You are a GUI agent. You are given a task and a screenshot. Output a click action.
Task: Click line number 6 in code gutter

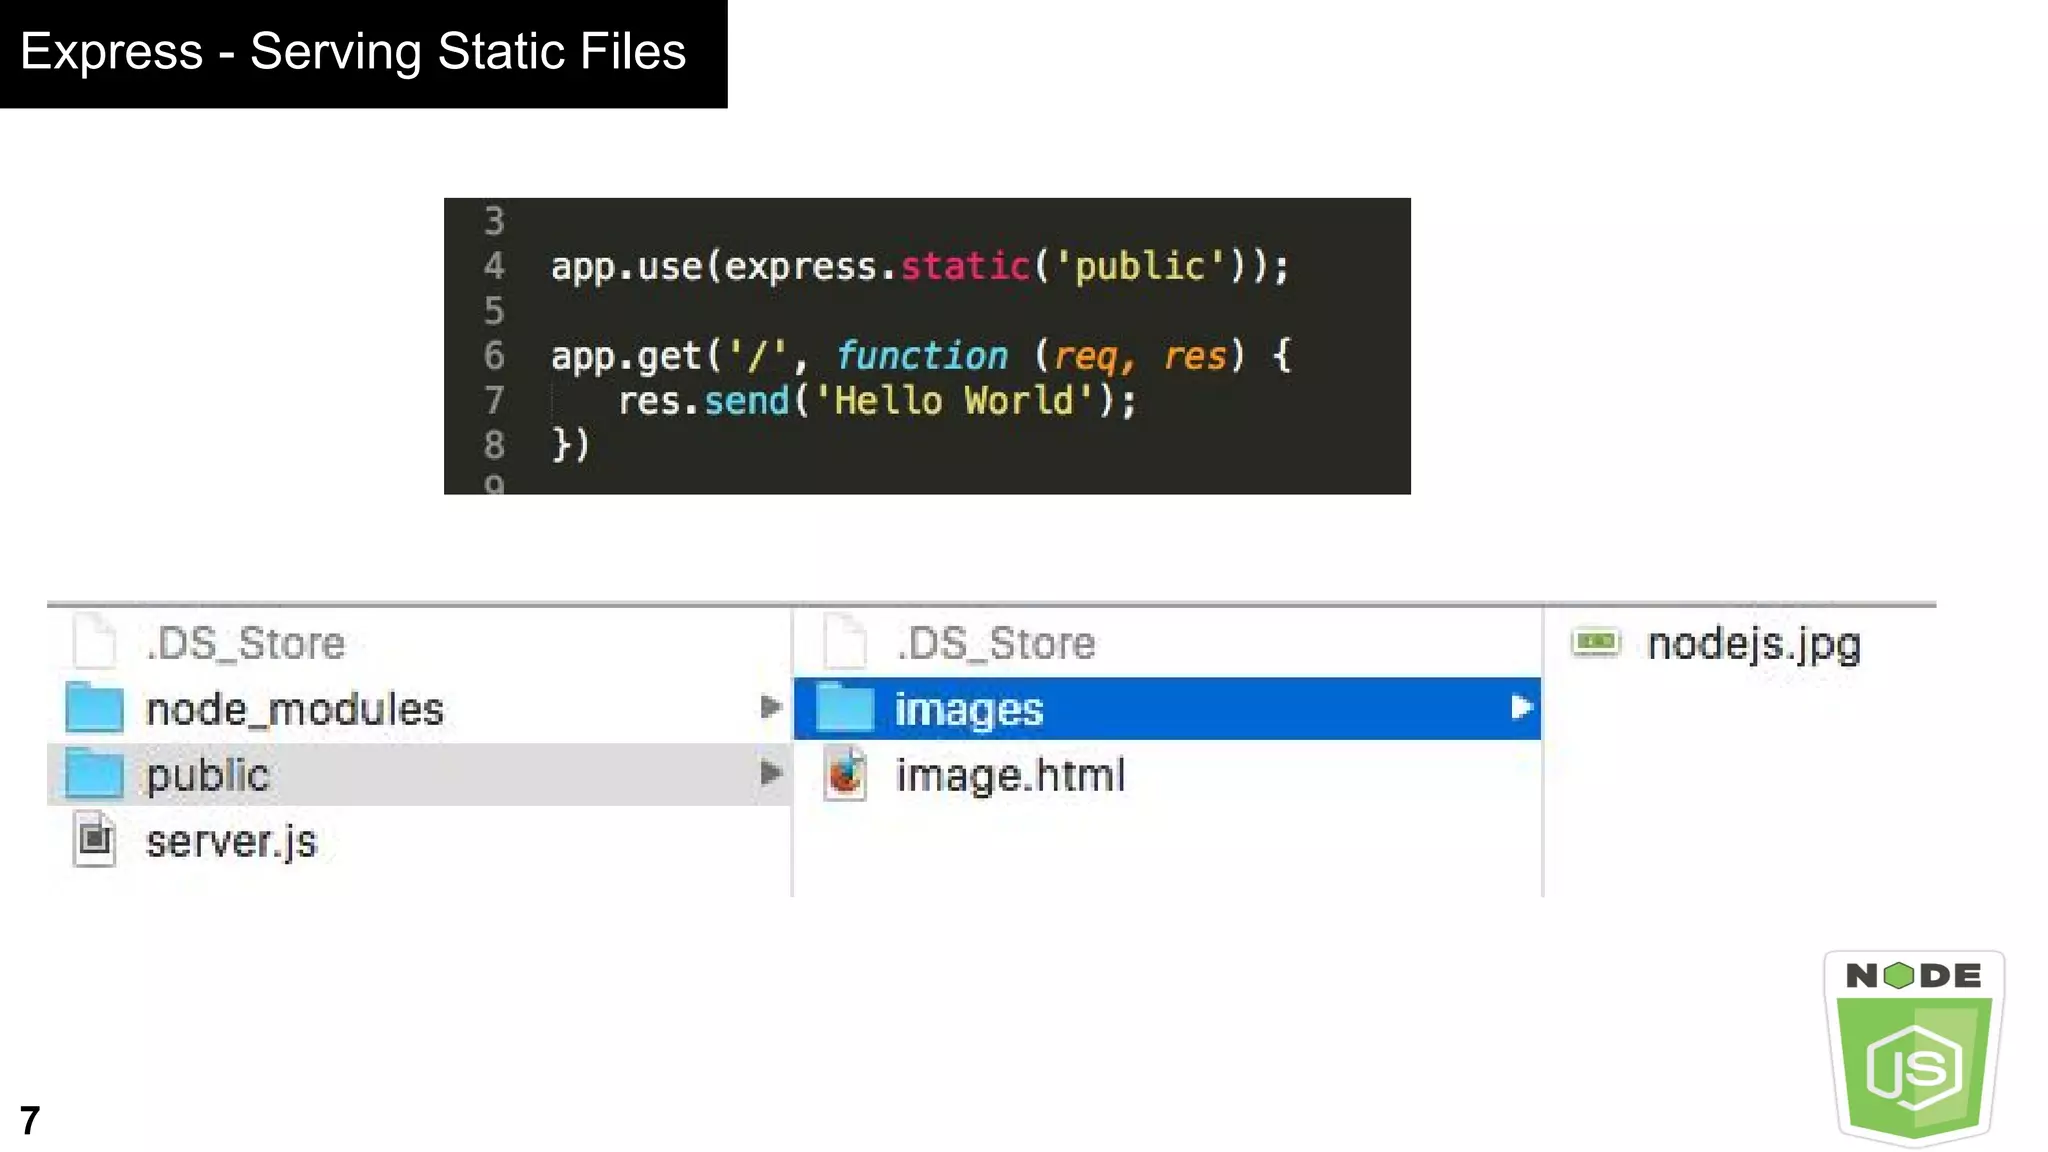[494, 355]
